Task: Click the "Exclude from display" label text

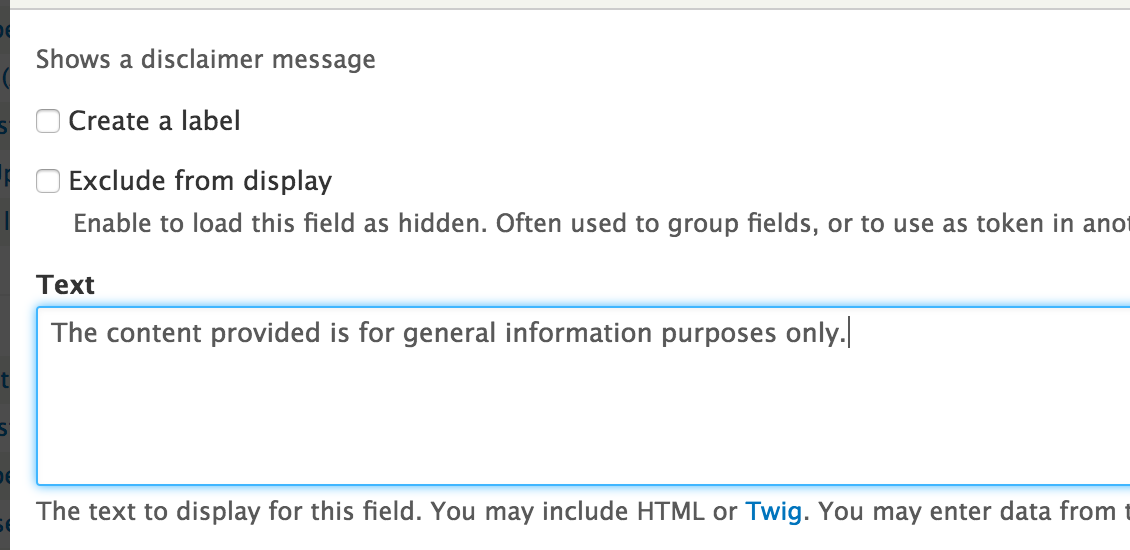Action: [200, 181]
